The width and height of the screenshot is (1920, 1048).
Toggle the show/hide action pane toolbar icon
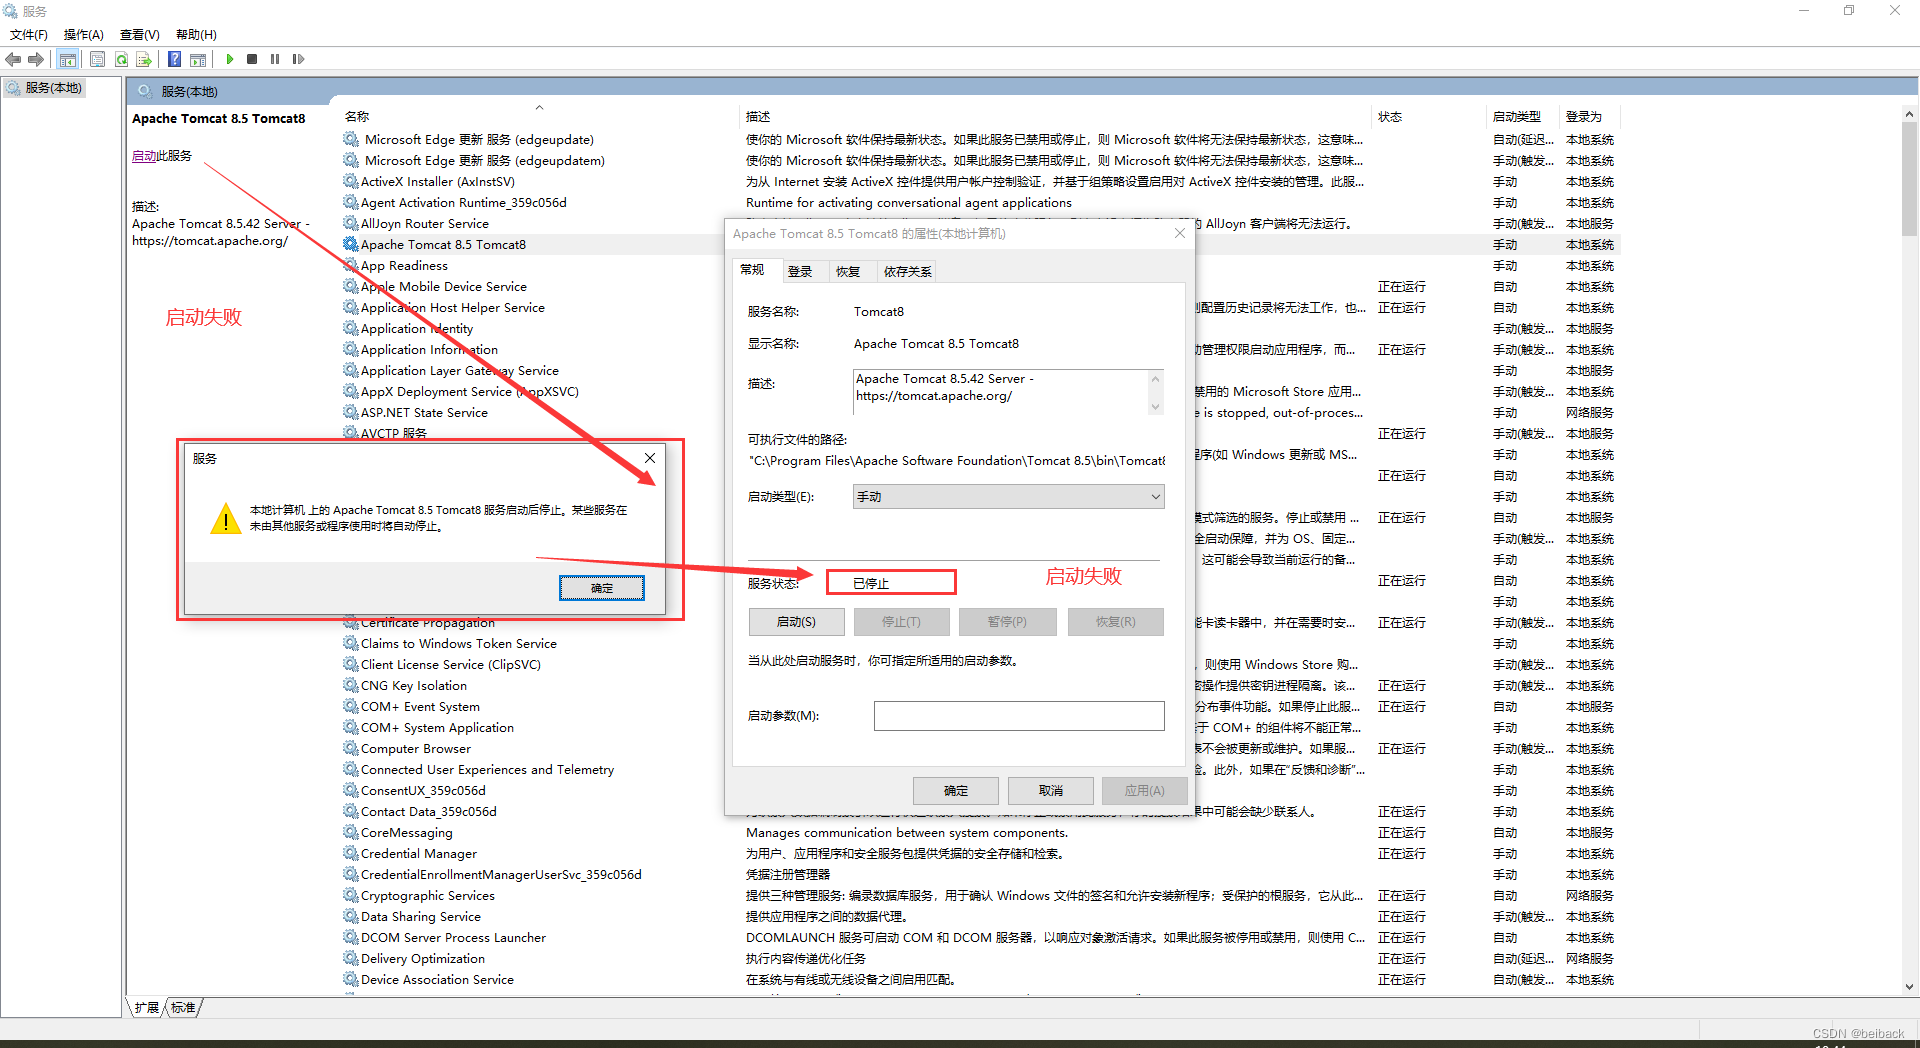tap(198, 59)
